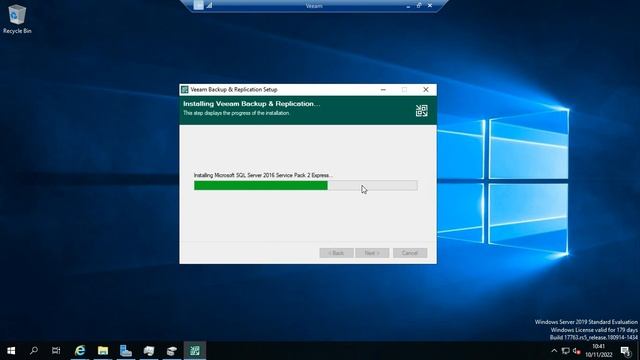Click the greyed Next button

tap(372, 253)
